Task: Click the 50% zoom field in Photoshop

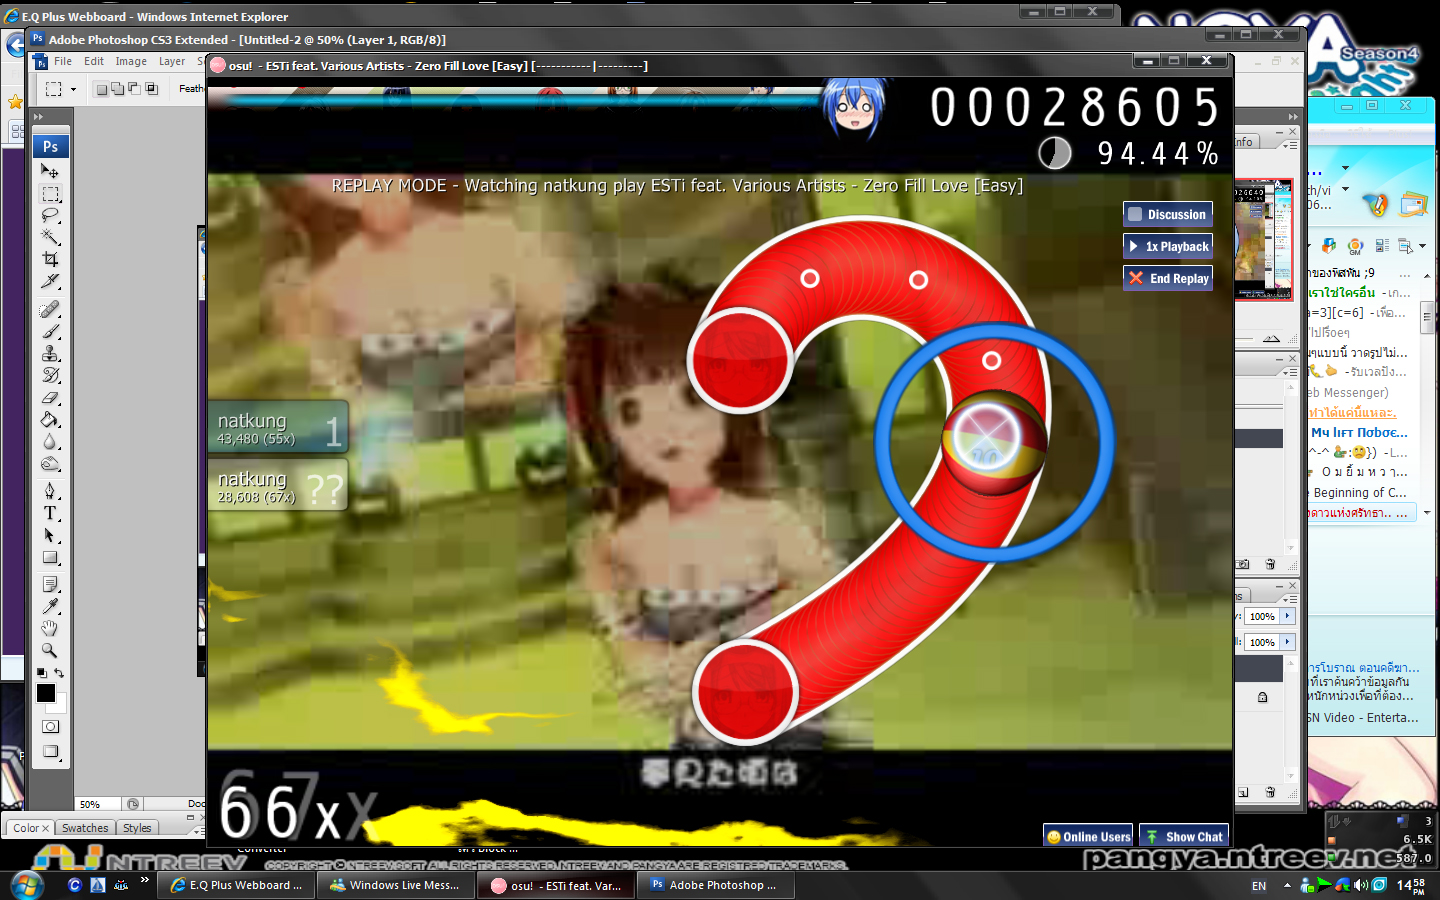Action: (98, 804)
